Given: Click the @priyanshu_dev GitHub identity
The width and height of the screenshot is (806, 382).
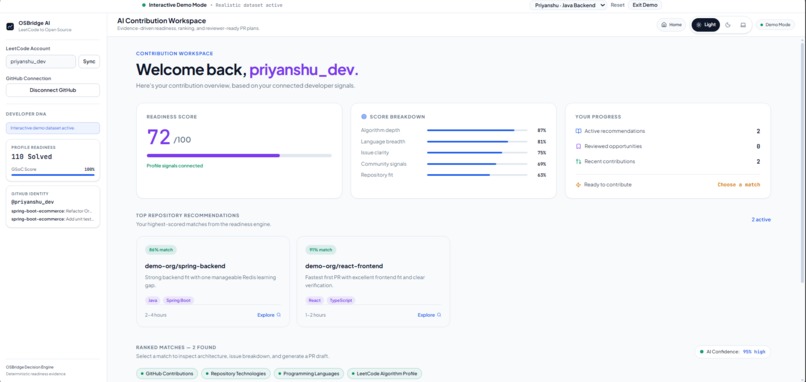Looking at the screenshot, I should click(32, 202).
